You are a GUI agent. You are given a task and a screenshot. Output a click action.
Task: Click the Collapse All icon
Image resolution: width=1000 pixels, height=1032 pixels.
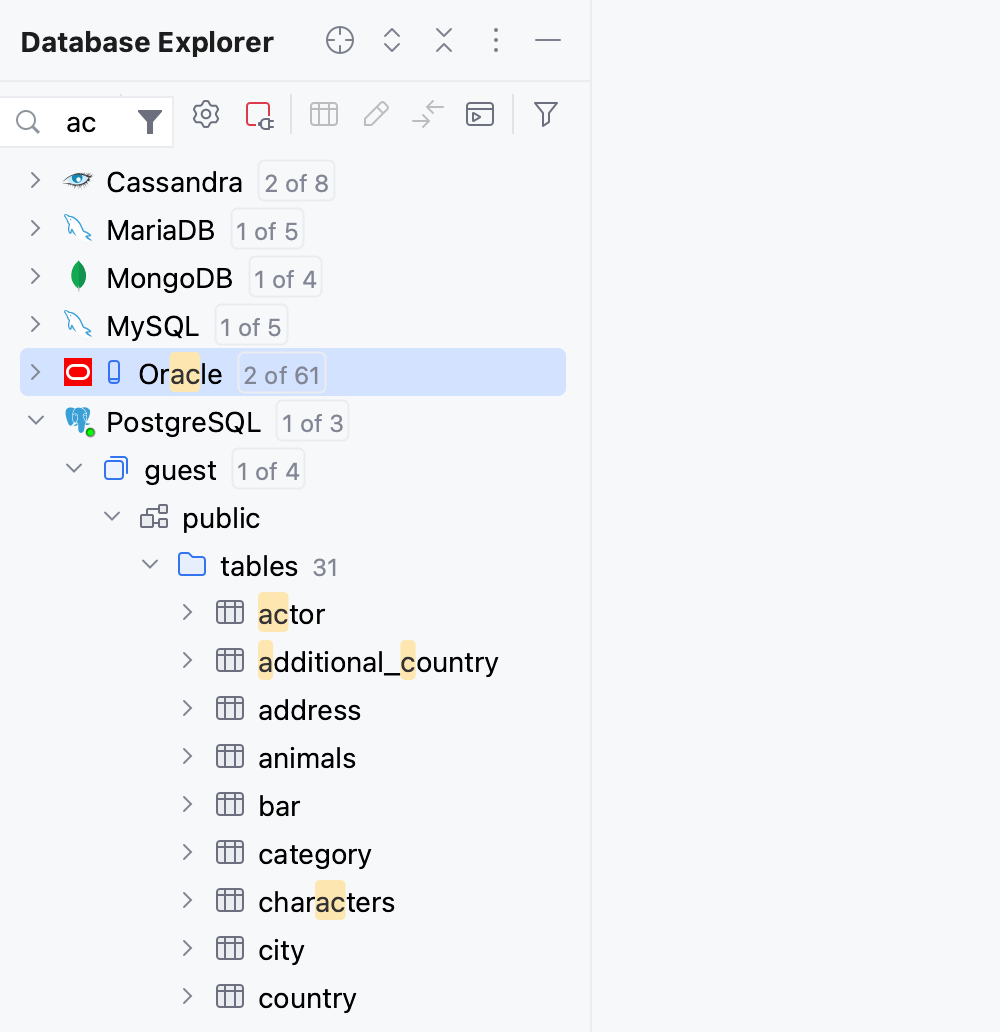(443, 41)
